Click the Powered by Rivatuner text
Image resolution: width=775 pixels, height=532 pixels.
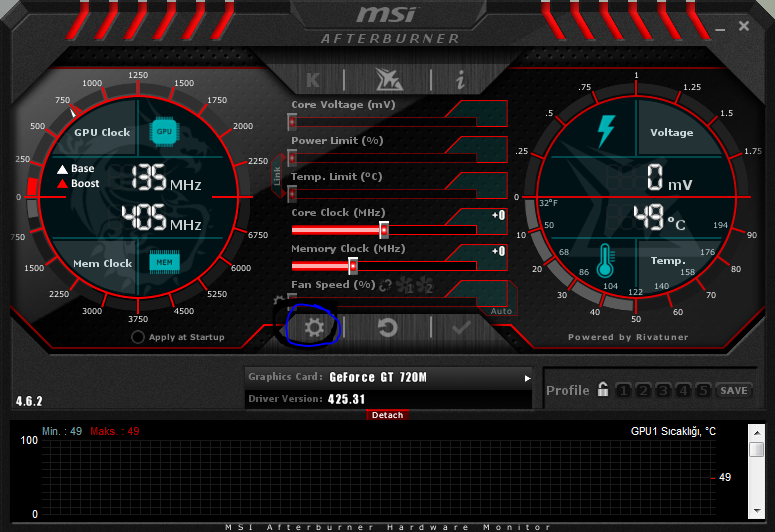pyautogui.click(x=628, y=337)
